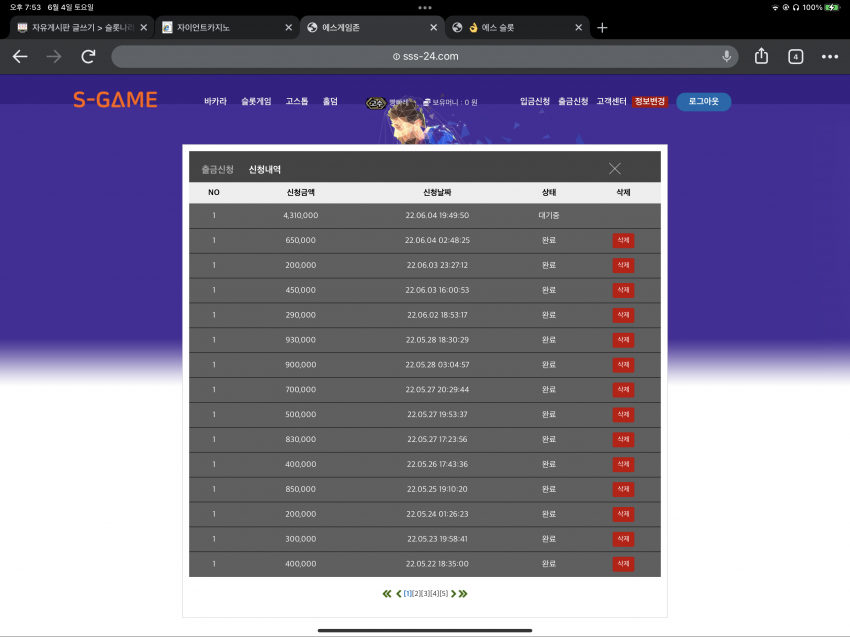Click the sss-24.com address bar

[424, 56]
